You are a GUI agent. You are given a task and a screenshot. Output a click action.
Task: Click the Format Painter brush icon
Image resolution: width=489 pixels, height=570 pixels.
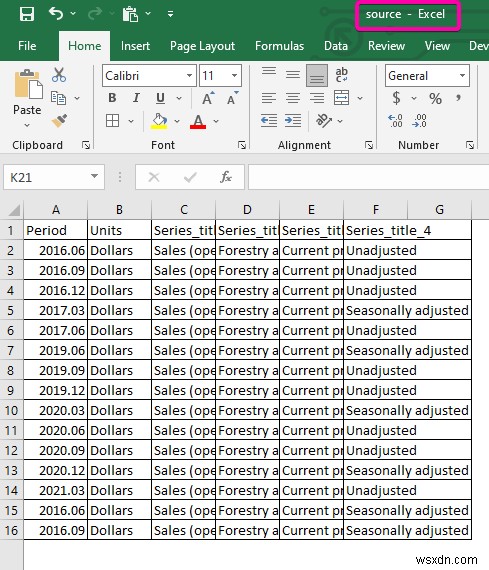click(x=59, y=120)
